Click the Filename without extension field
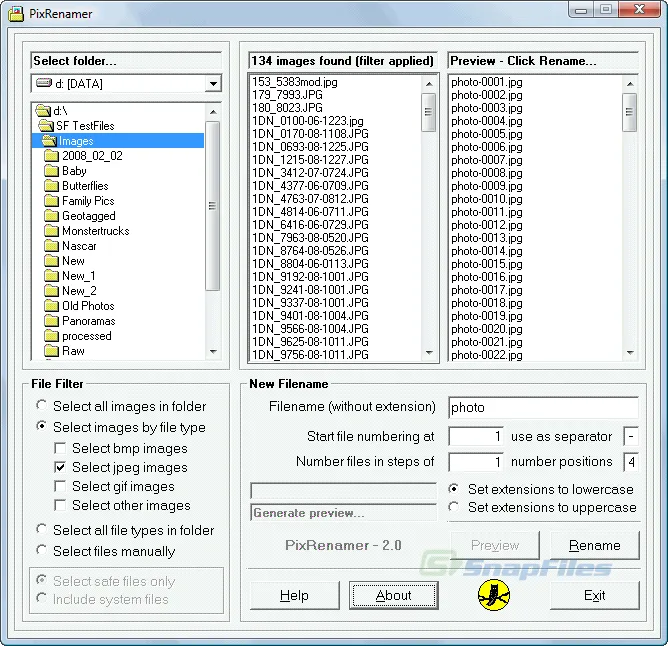This screenshot has width=668, height=646. (543, 408)
